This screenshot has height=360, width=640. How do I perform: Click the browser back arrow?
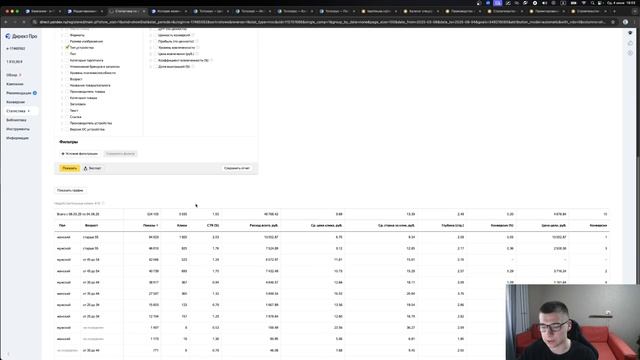[x=6, y=22]
